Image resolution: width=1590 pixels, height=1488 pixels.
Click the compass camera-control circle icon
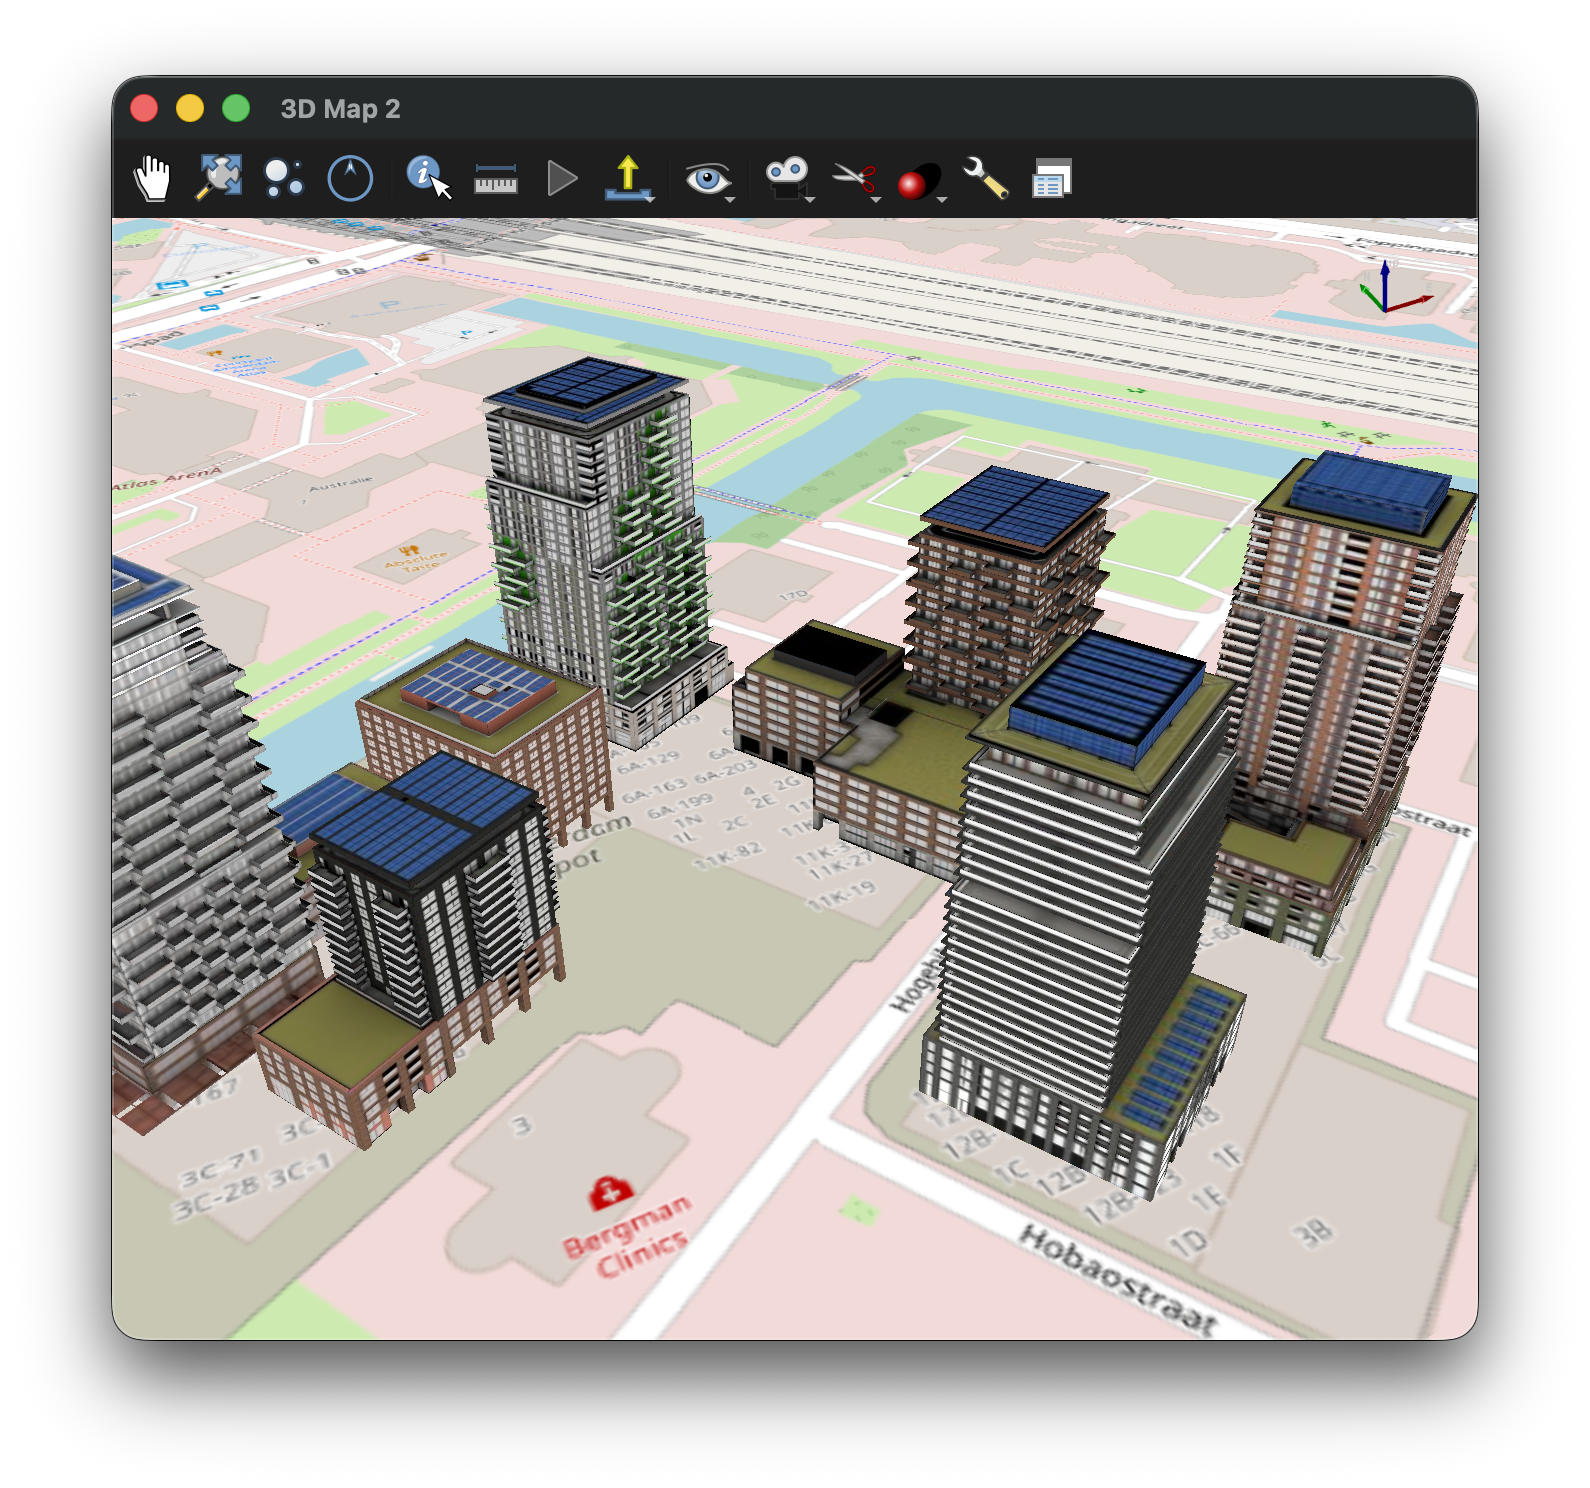point(350,179)
